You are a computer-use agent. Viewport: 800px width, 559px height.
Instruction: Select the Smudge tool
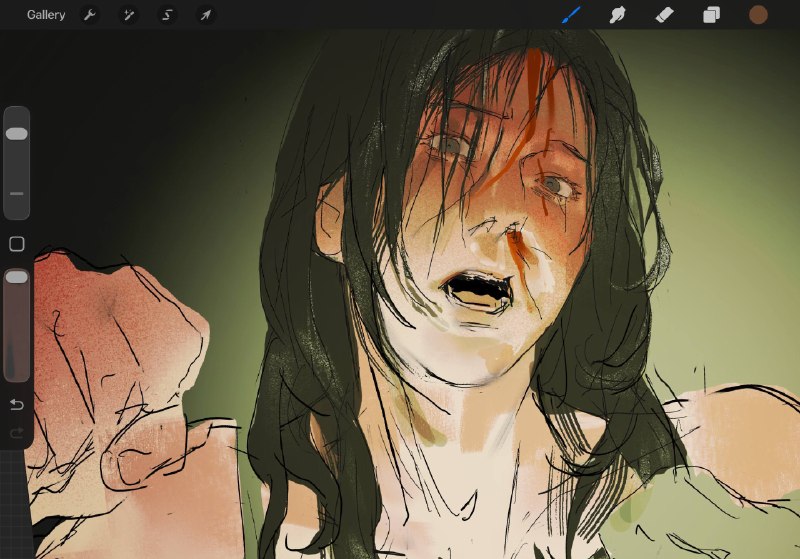pyautogui.click(x=617, y=15)
